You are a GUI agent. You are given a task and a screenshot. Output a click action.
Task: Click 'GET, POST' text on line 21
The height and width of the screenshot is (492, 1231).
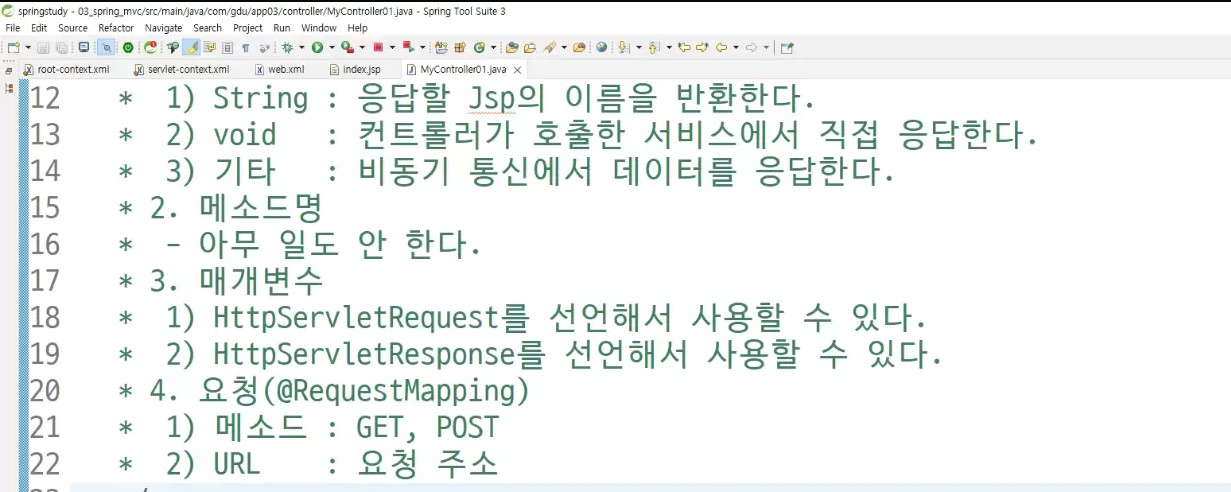coord(427,427)
